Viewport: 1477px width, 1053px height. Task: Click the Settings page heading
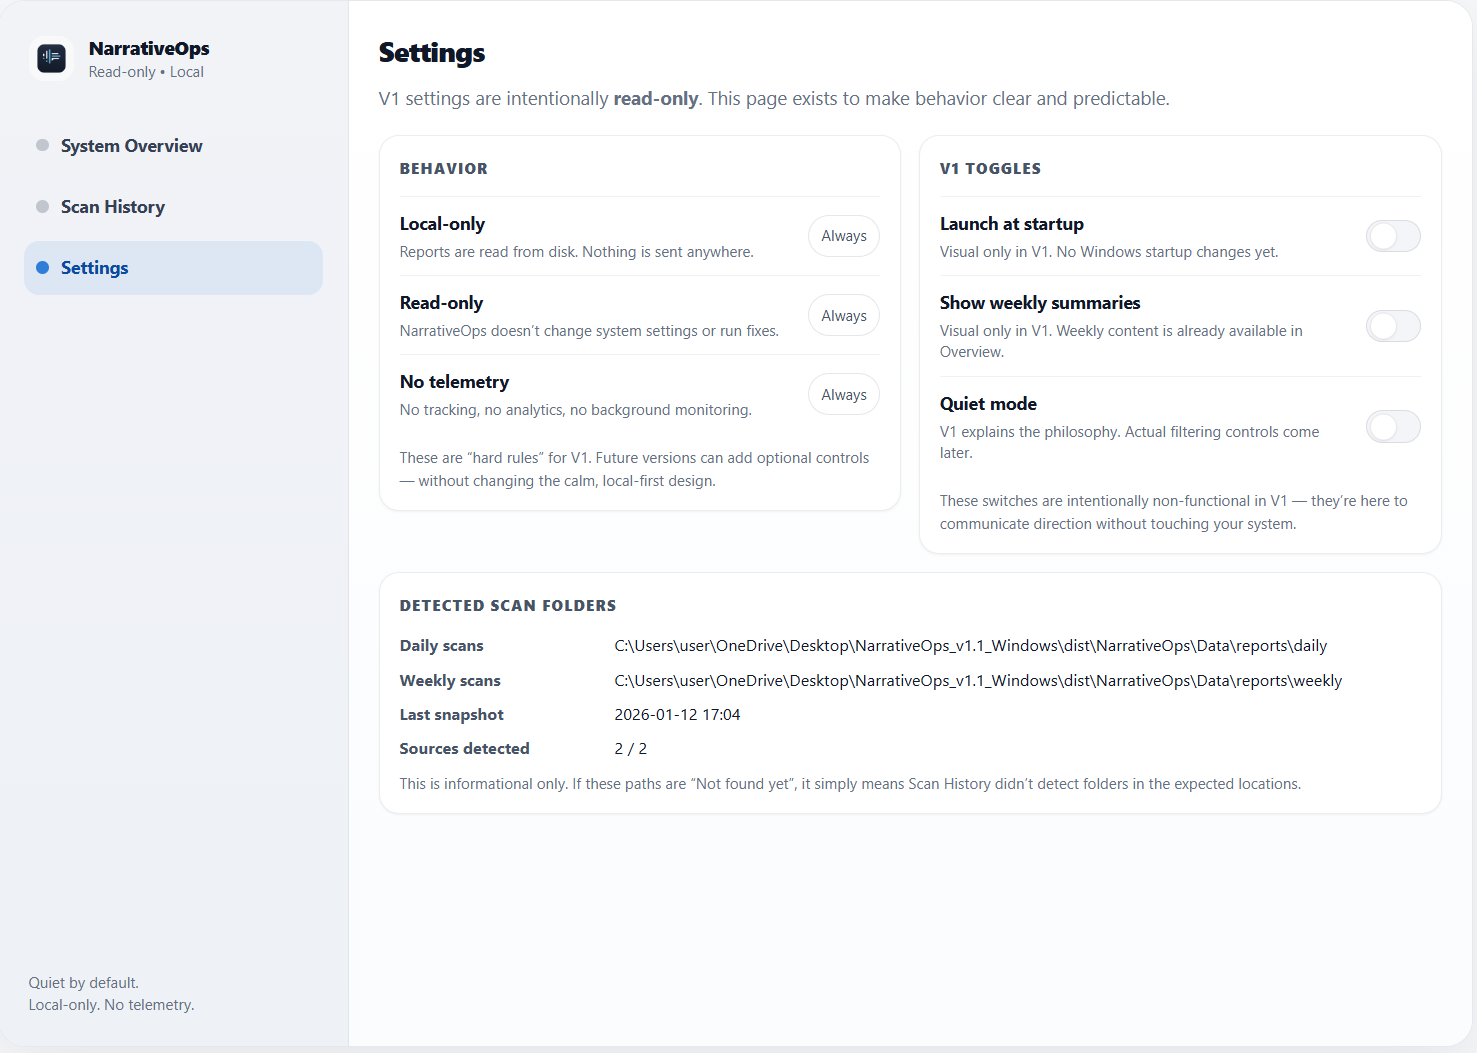point(432,53)
